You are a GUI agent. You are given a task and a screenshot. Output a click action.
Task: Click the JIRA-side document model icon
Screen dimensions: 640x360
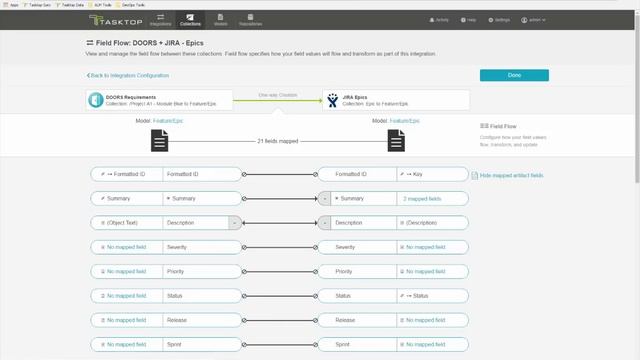click(396, 140)
